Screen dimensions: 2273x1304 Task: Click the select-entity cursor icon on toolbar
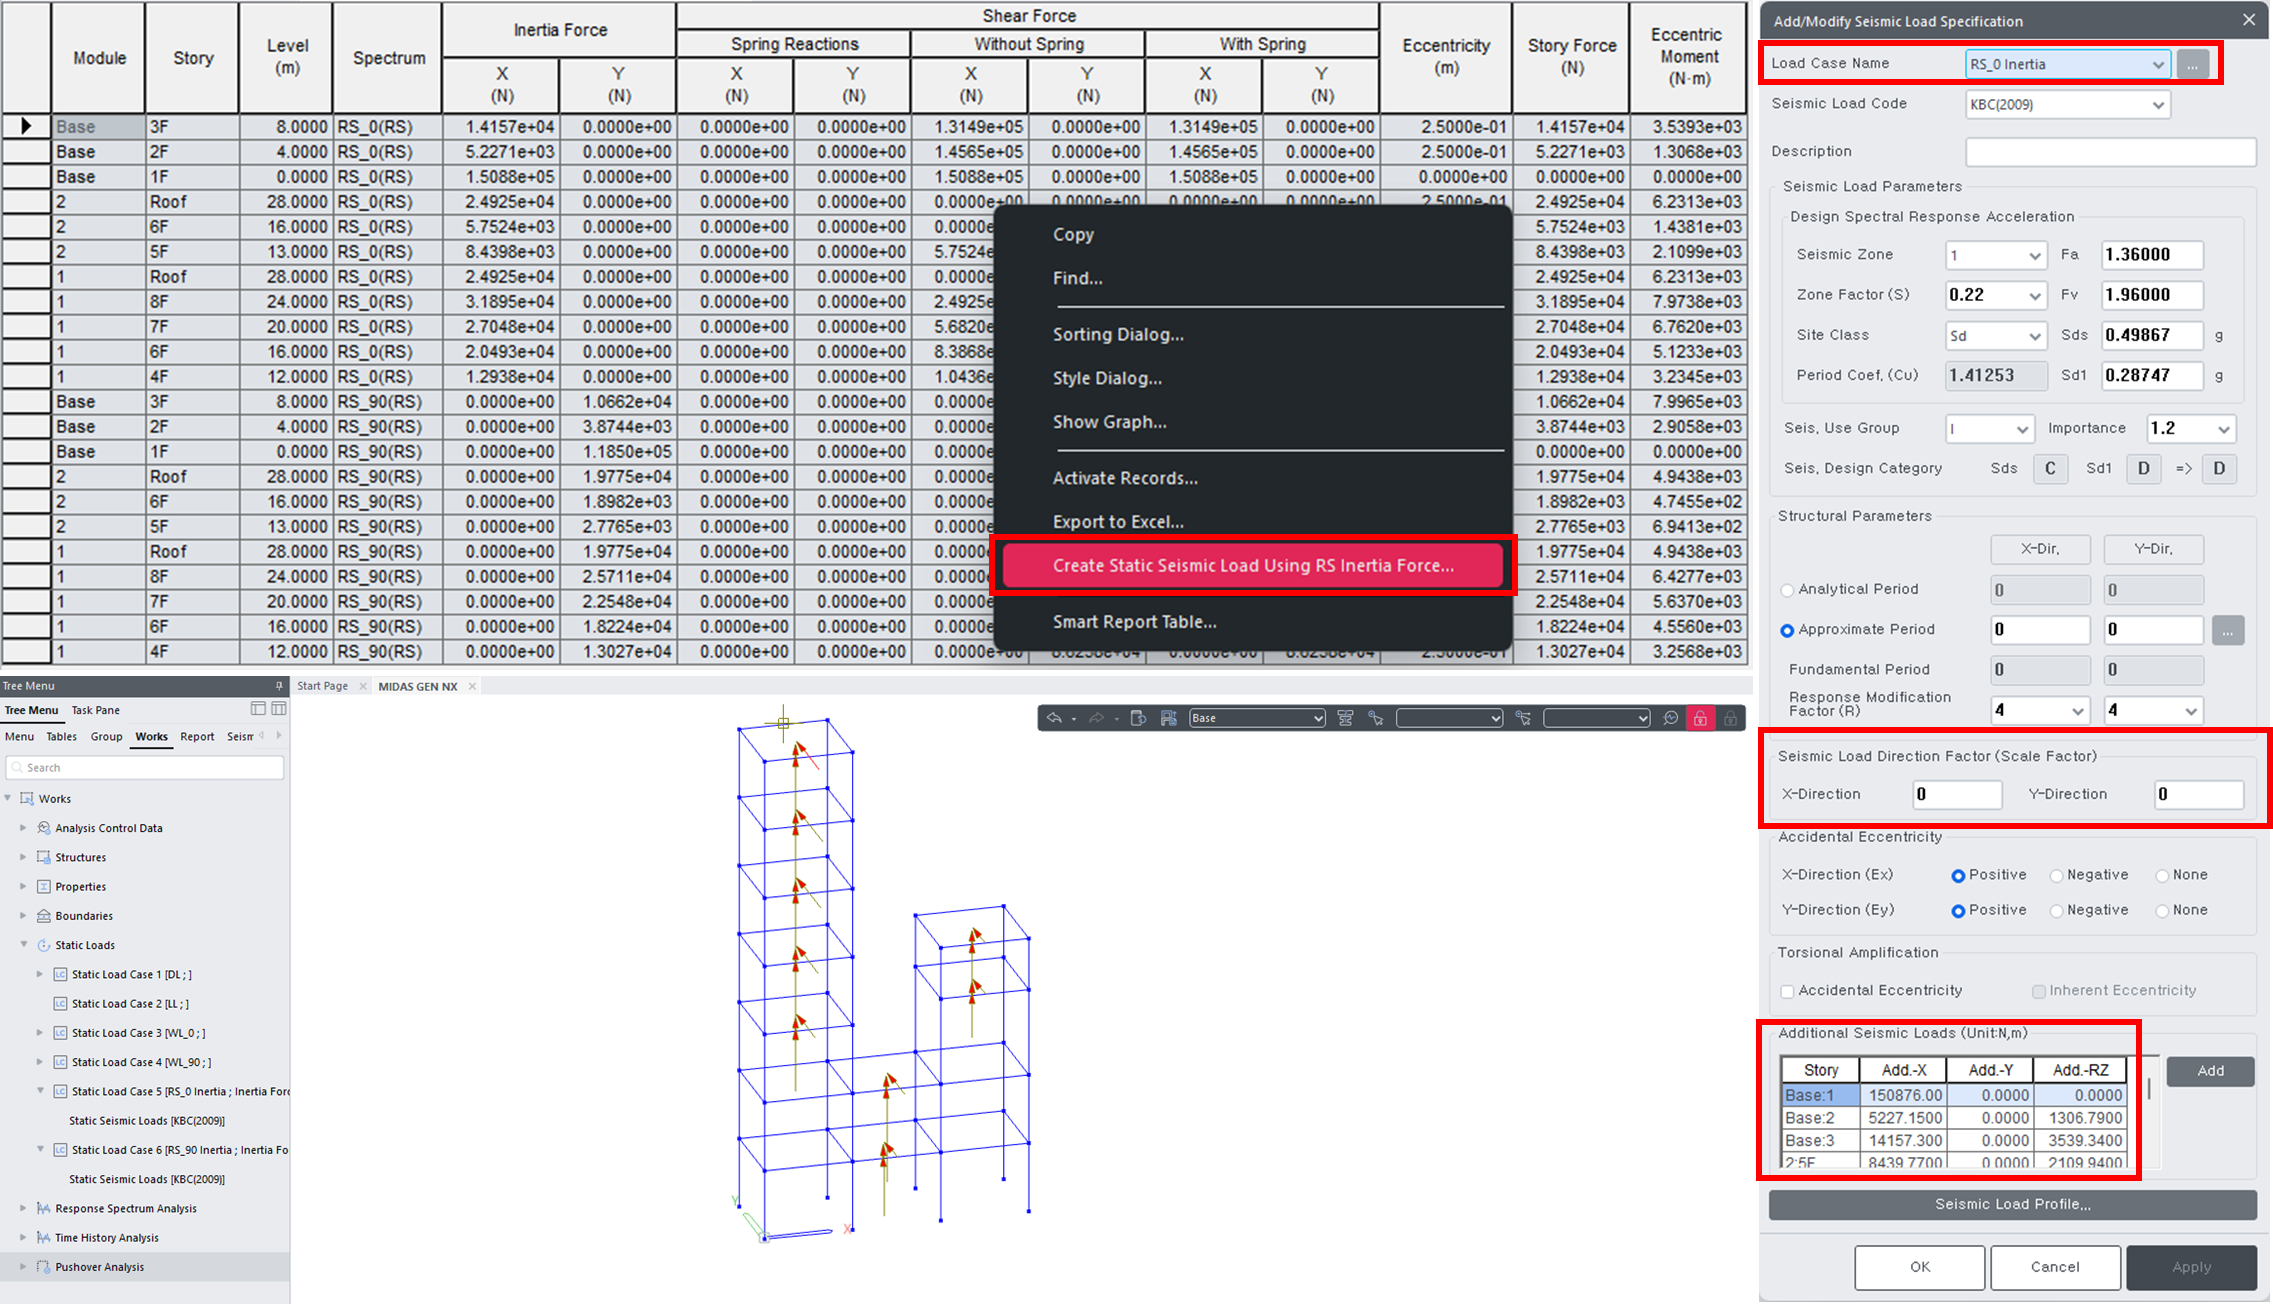pos(1377,718)
